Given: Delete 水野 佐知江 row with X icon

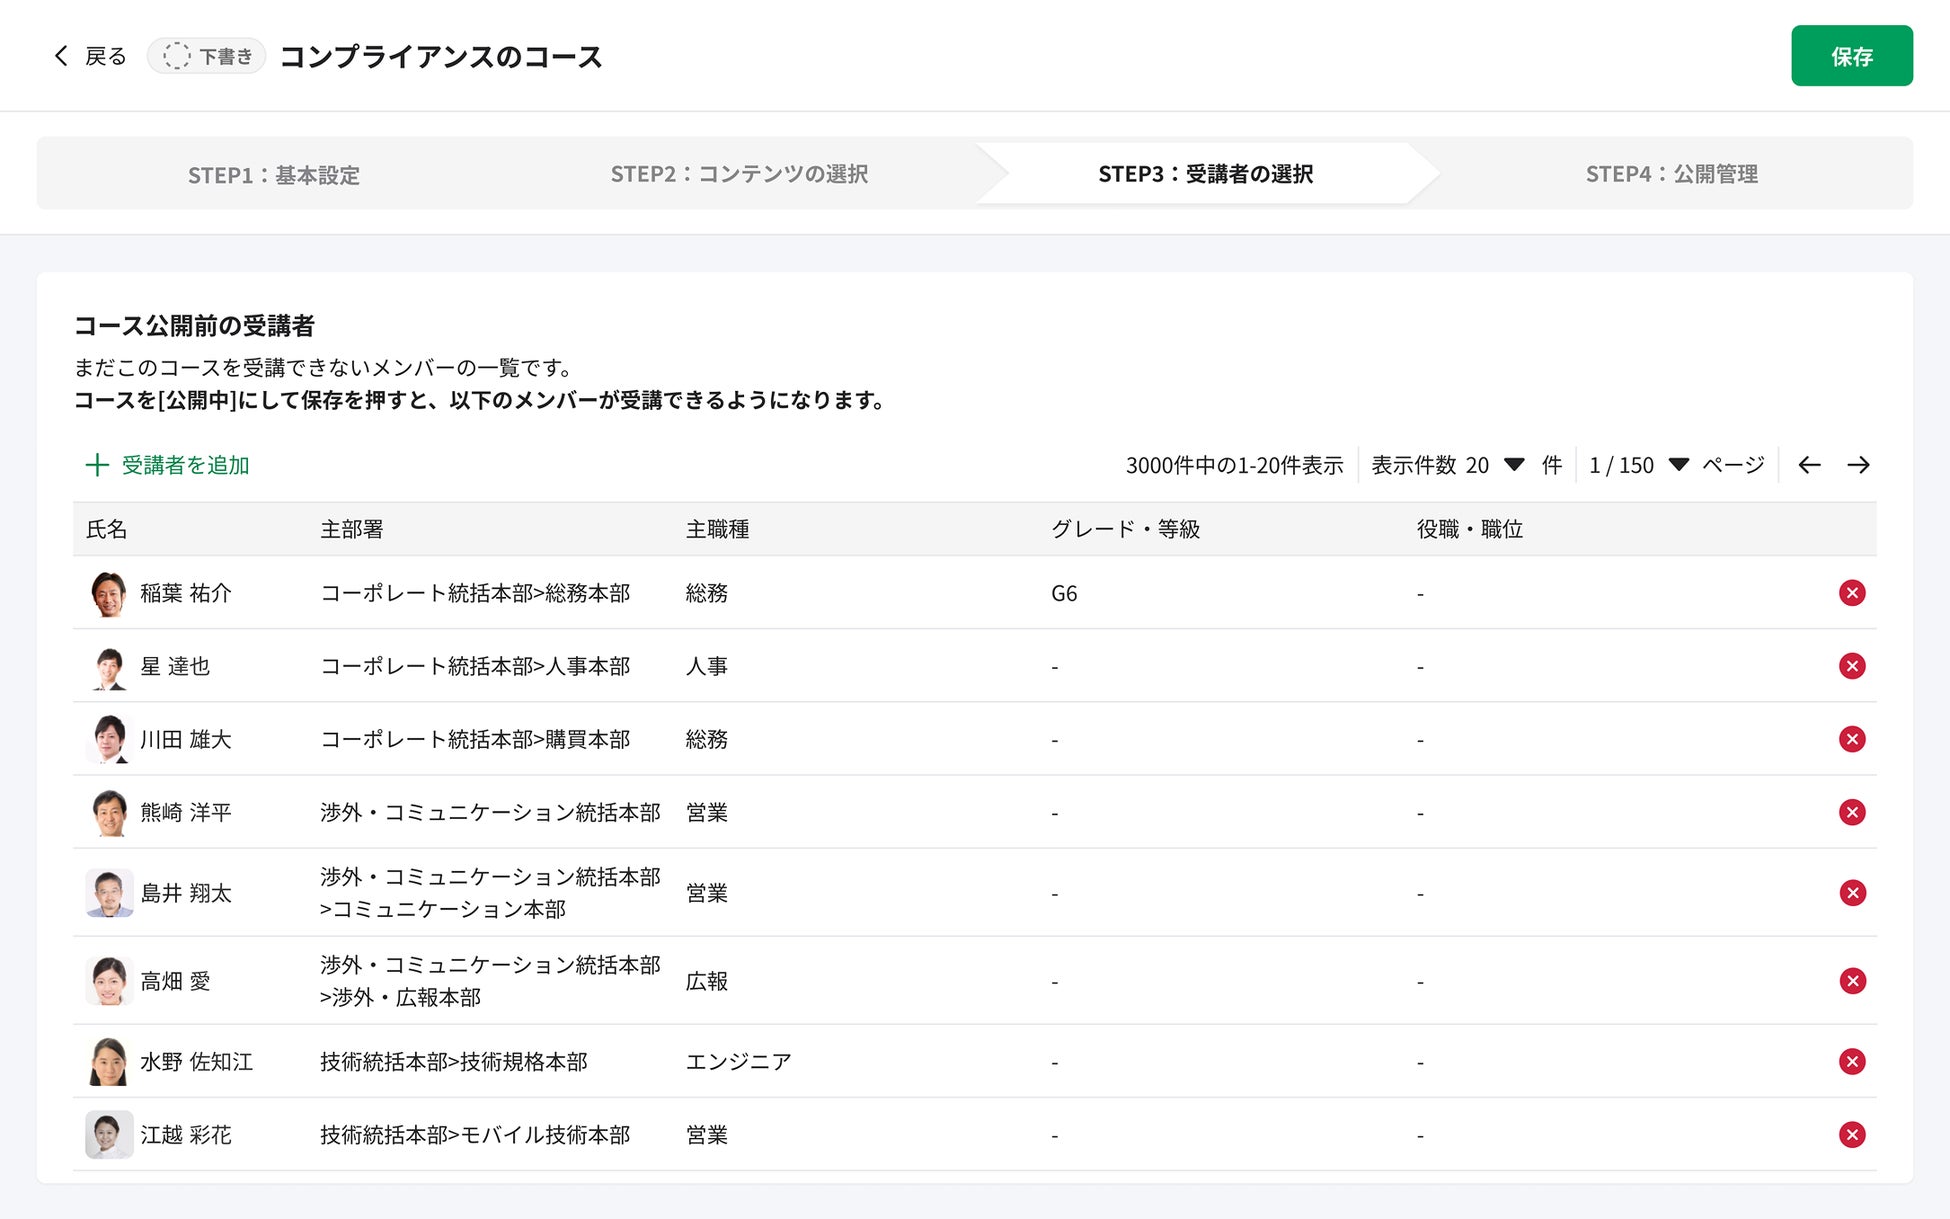Looking at the screenshot, I should point(1852,1062).
